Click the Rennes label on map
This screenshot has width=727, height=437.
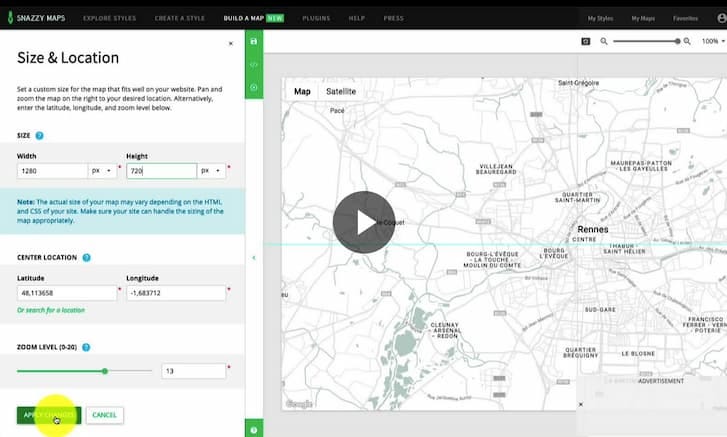[593, 229]
